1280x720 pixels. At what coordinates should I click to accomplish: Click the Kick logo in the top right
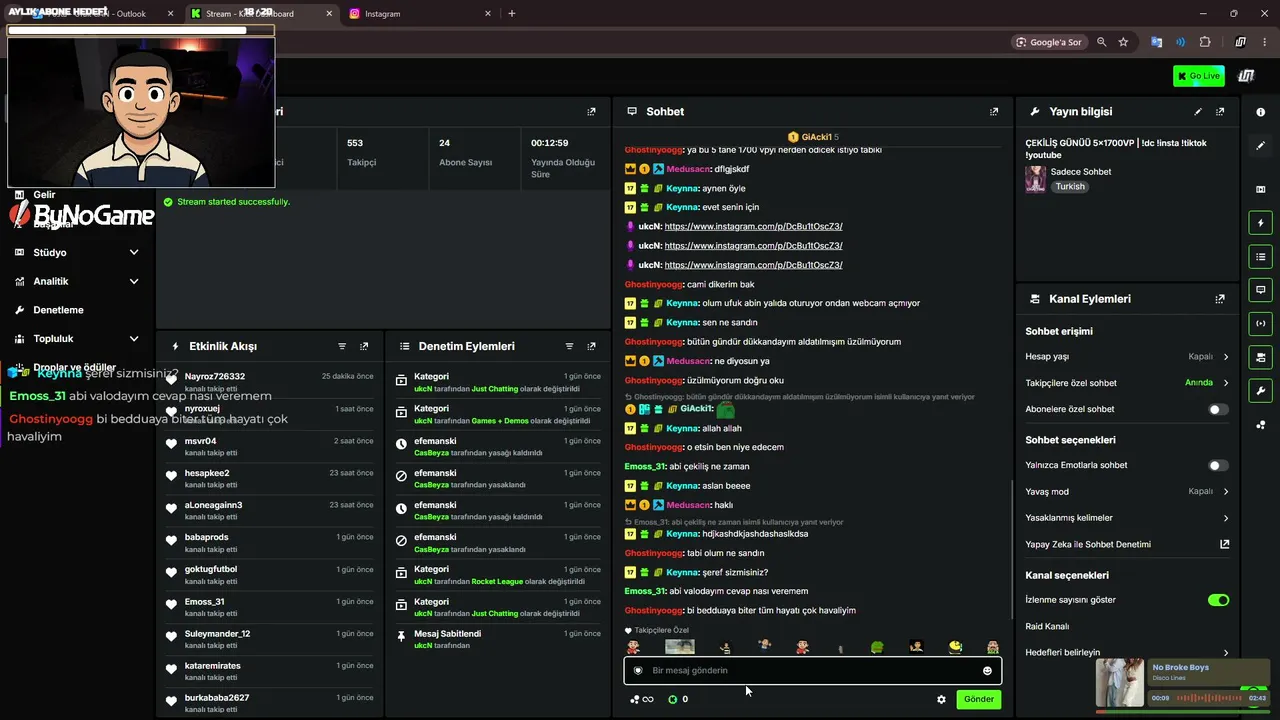coord(1246,76)
